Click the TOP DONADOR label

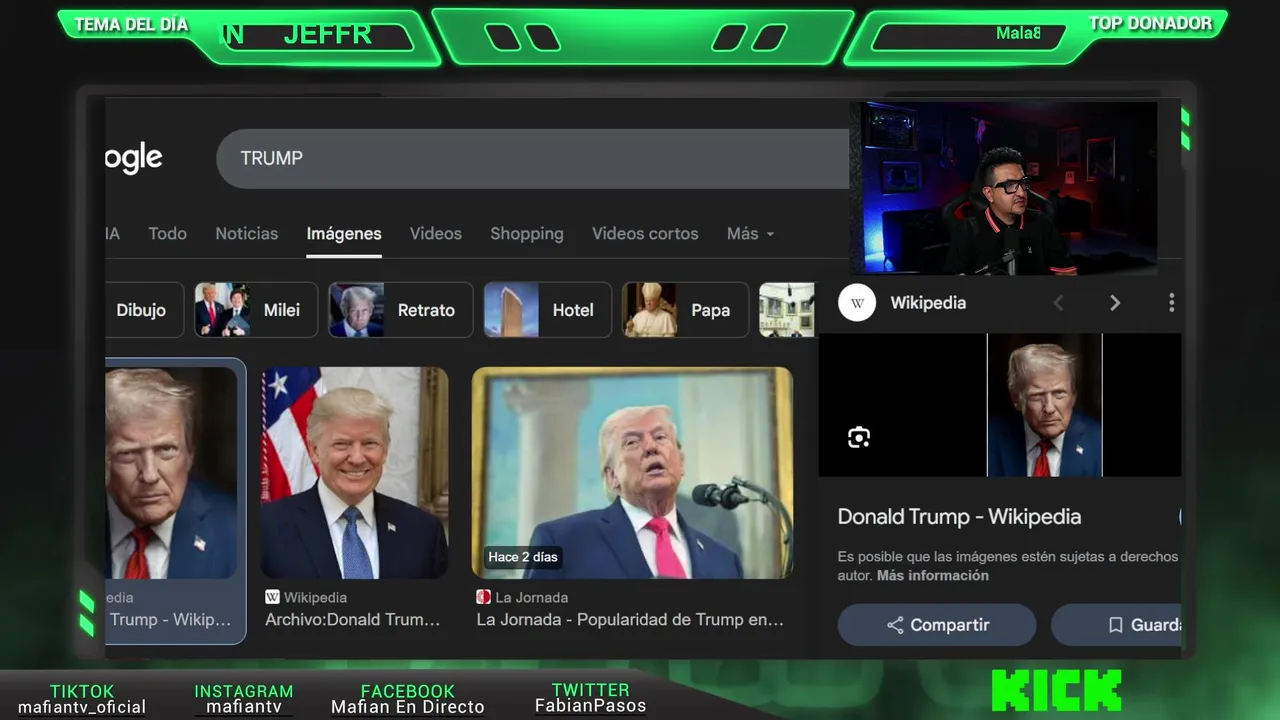tap(1150, 23)
